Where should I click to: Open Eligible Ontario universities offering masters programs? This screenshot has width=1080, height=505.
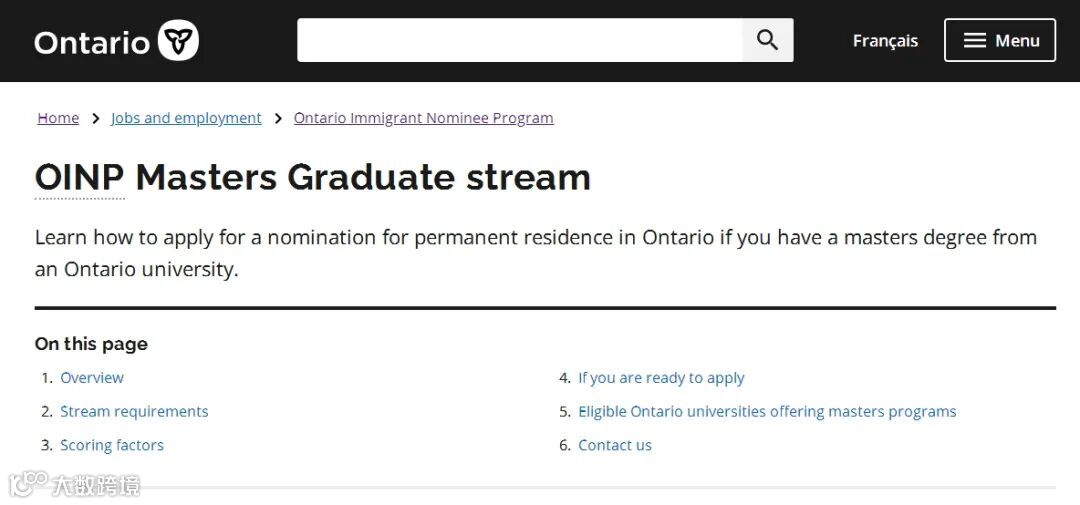767,412
